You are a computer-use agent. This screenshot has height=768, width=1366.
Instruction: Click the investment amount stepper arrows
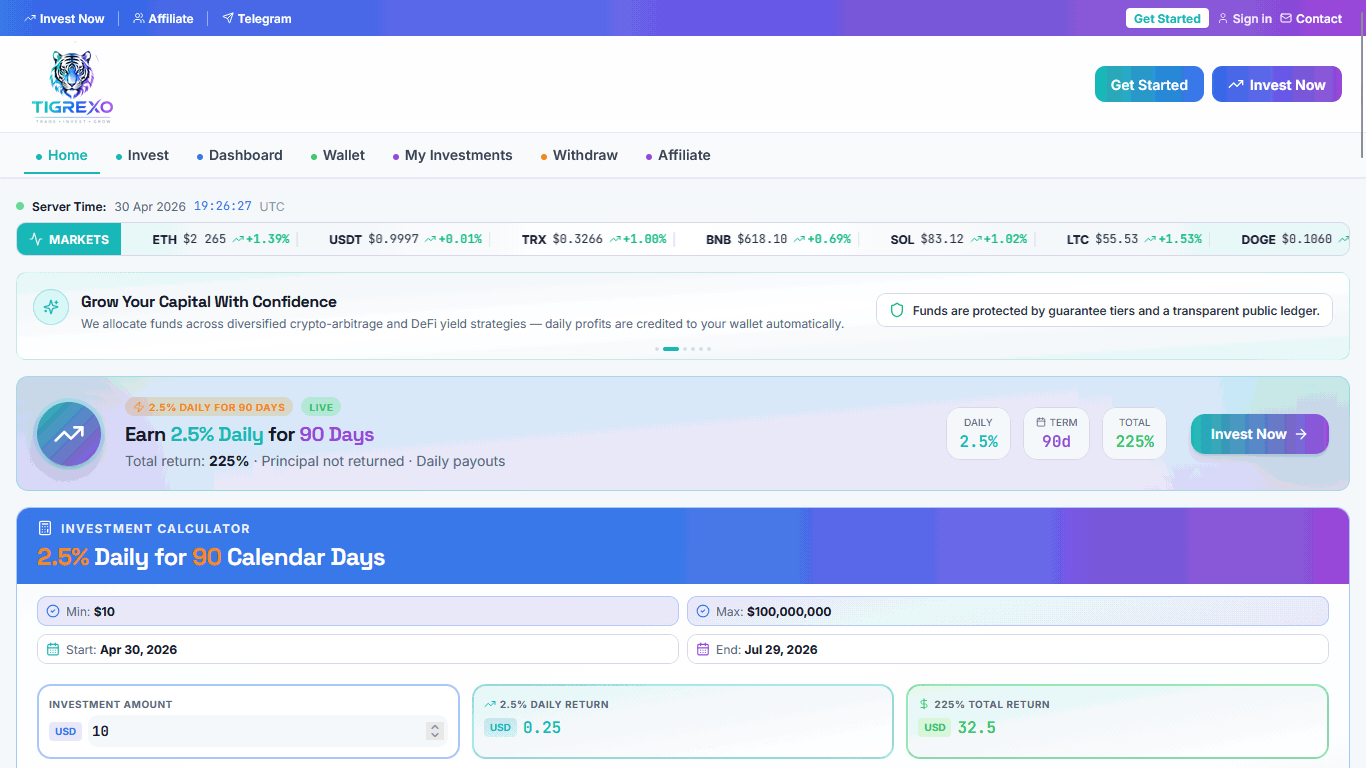pos(434,731)
